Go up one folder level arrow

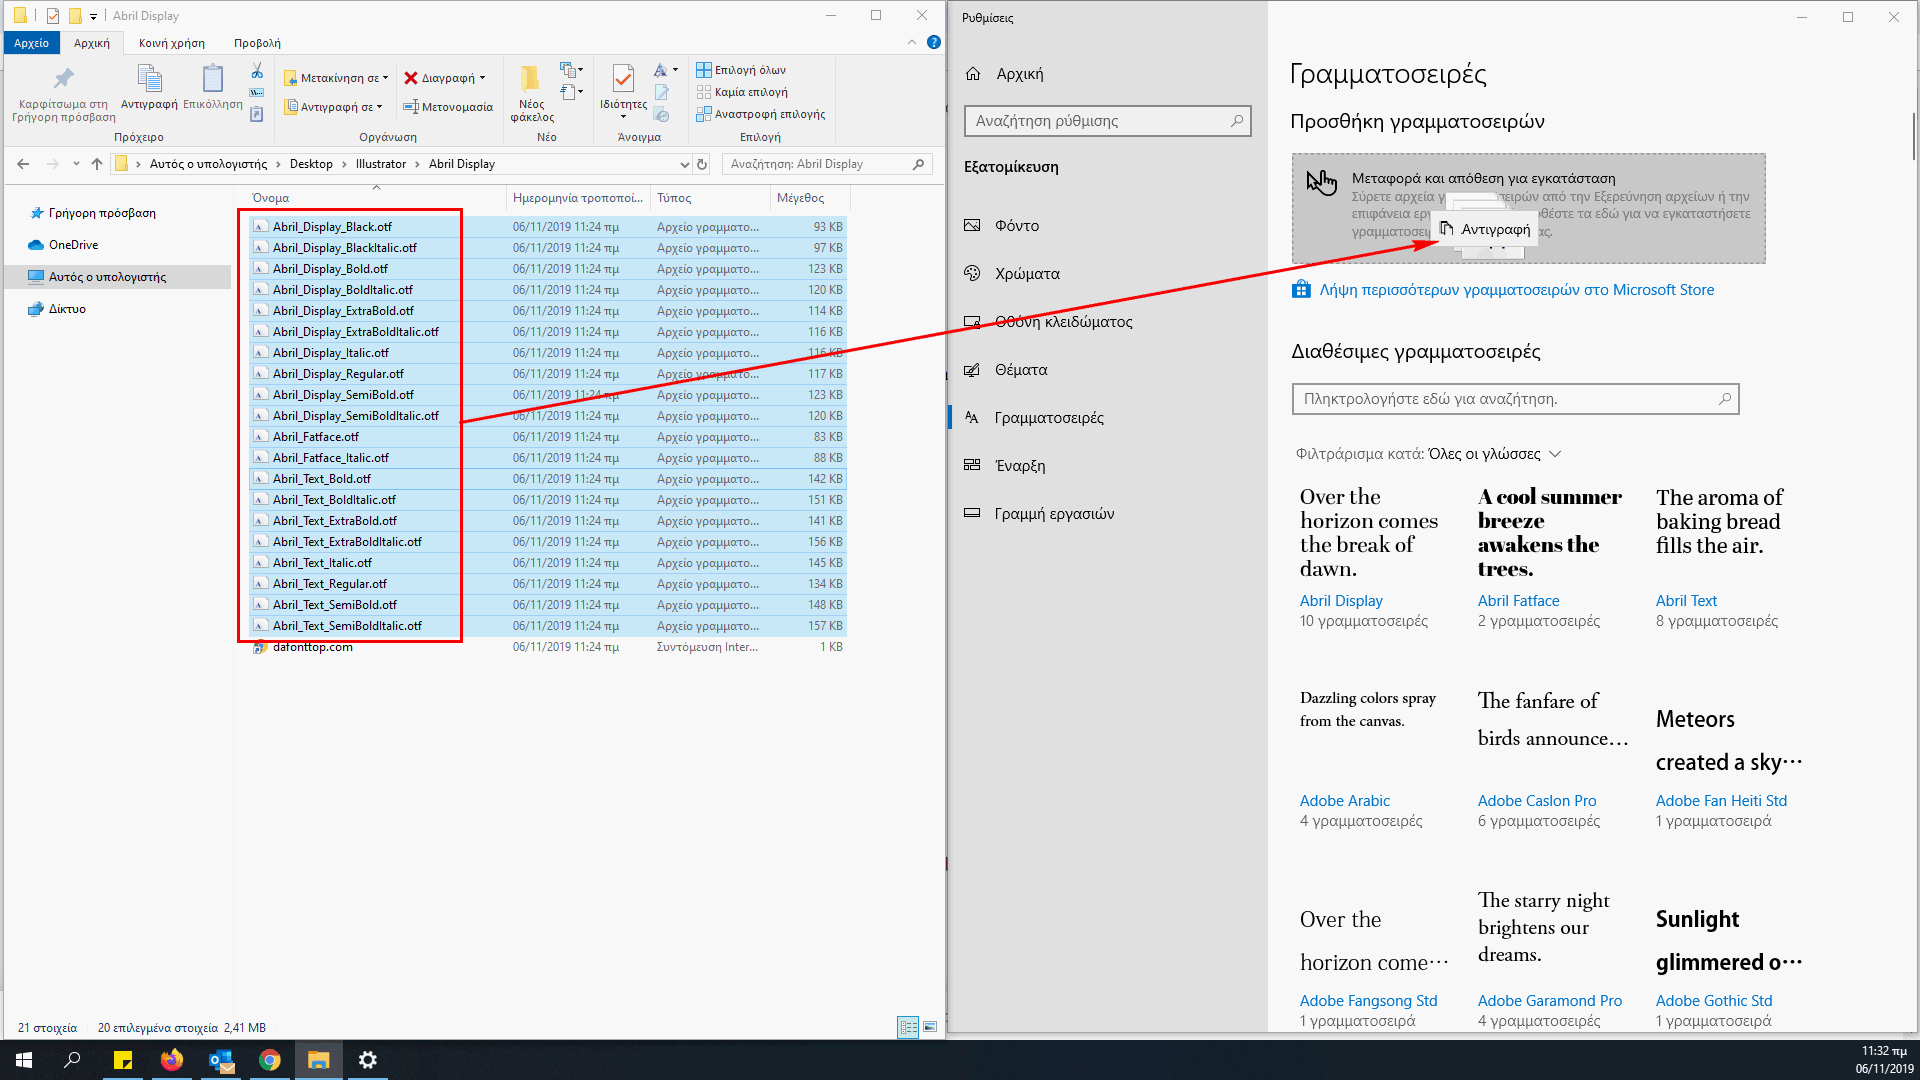tap(96, 164)
